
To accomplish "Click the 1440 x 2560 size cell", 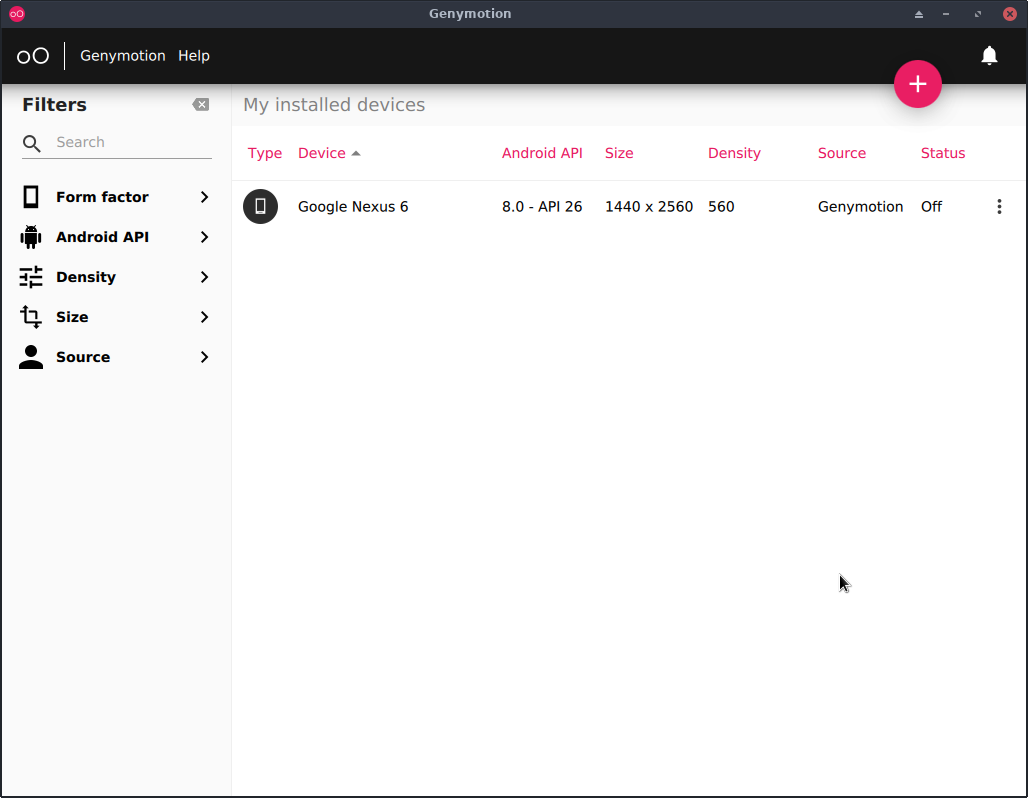I will pos(648,207).
